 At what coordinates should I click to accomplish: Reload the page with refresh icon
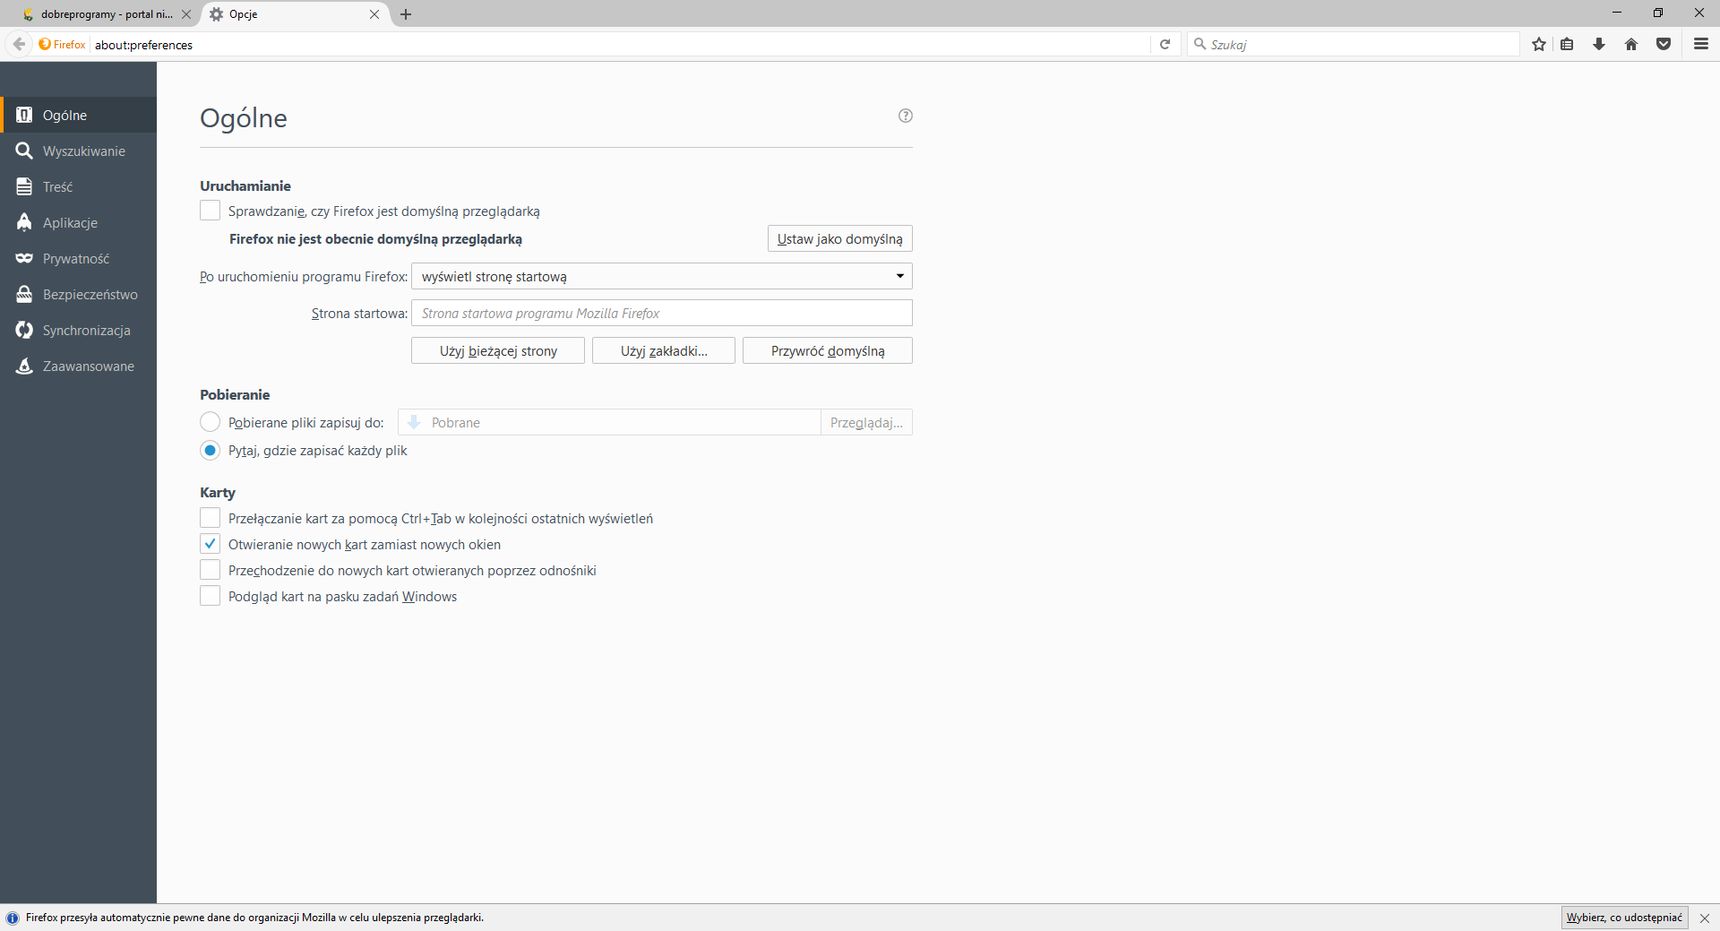[x=1165, y=44]
